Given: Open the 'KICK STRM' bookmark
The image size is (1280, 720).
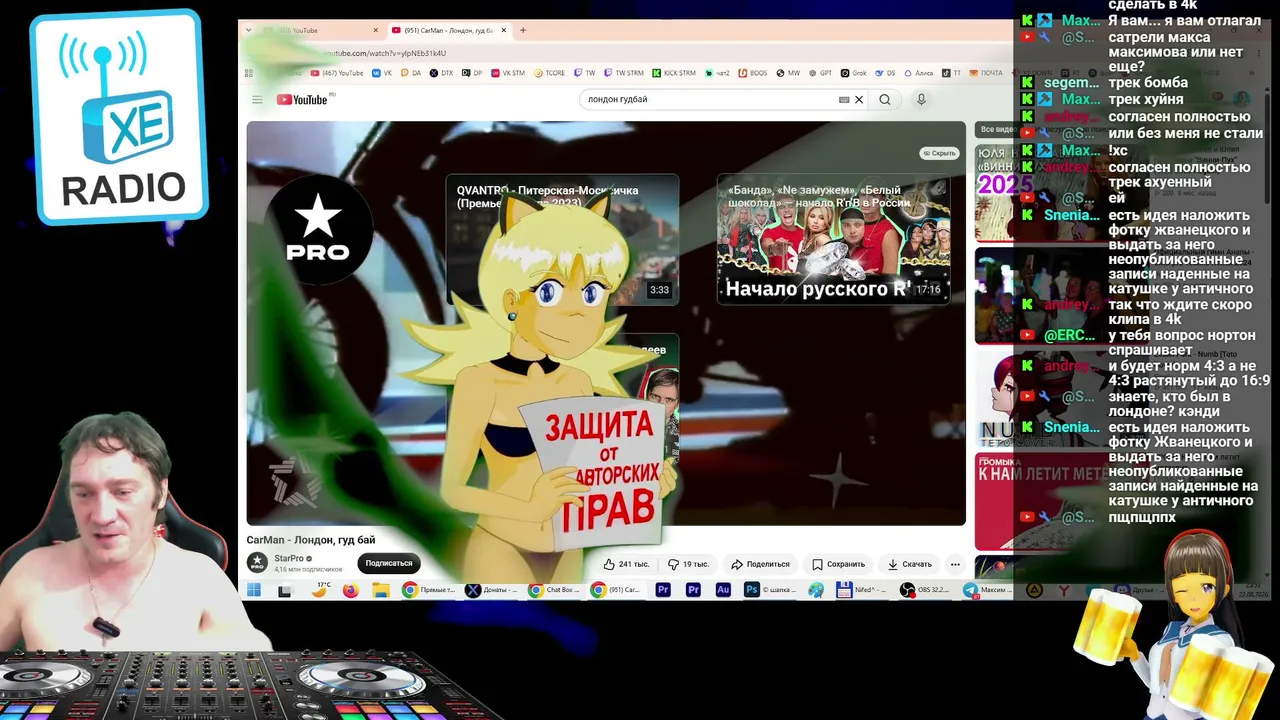Looking at the screenshot, I should click(674, 73).
